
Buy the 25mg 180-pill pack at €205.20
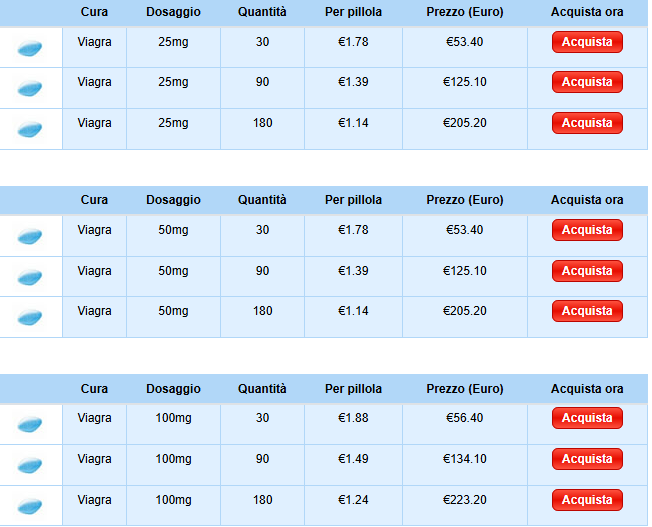[587, 123]
